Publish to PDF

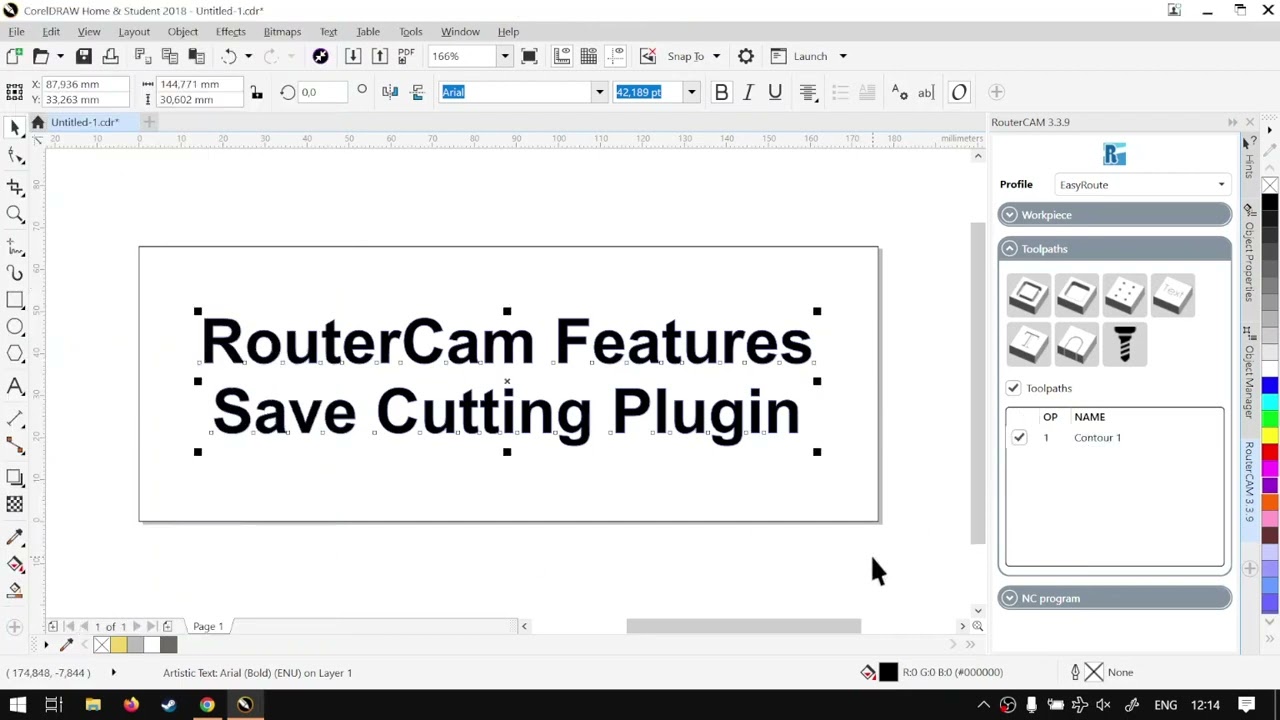406,56
